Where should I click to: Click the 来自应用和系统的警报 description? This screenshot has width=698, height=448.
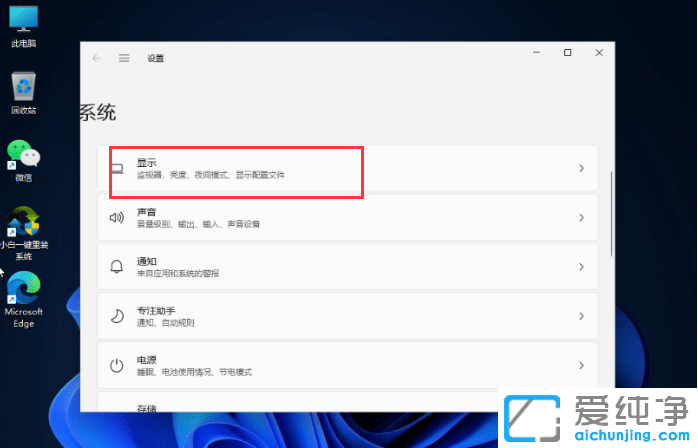[x=178, y=273]
